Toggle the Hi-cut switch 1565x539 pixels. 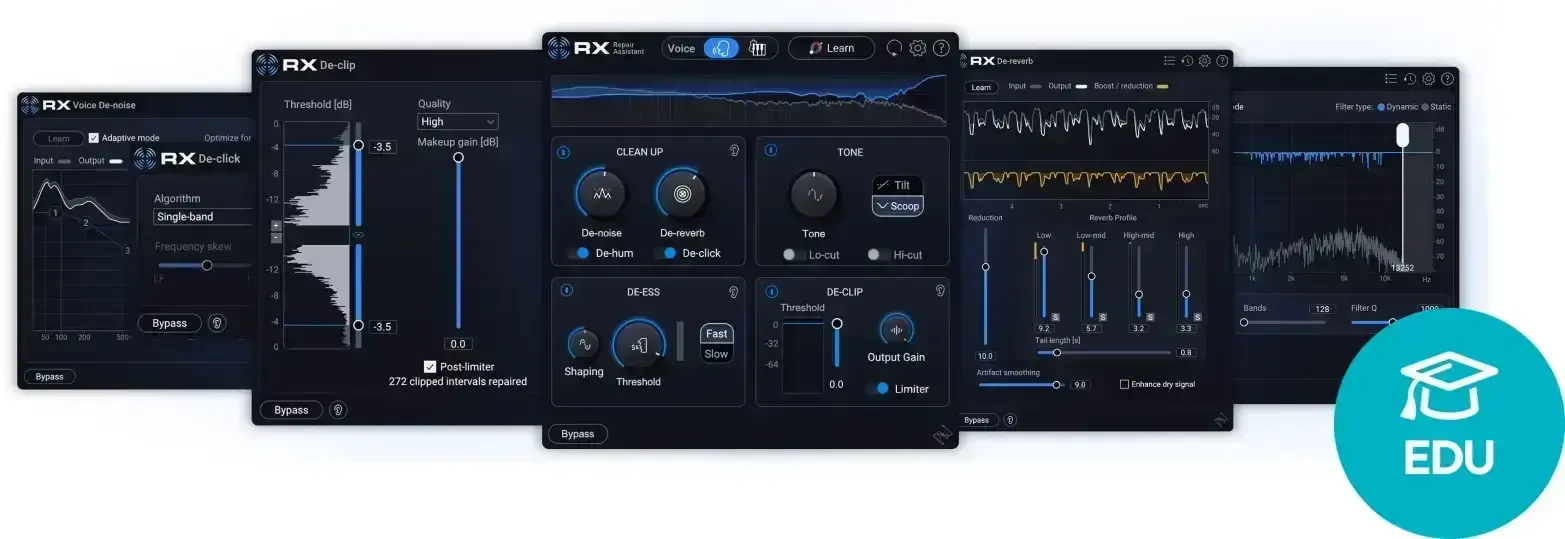click(x=879, y=255)
